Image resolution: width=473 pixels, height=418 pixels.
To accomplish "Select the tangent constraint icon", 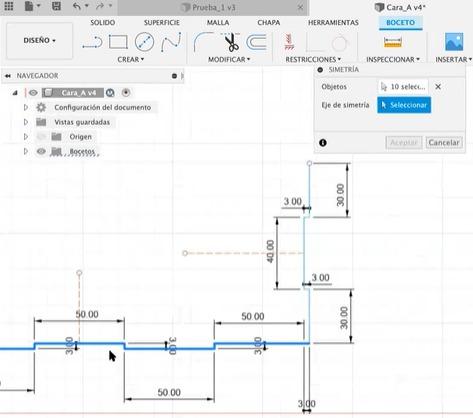I will pyautogui.click(x=339, y=43).
